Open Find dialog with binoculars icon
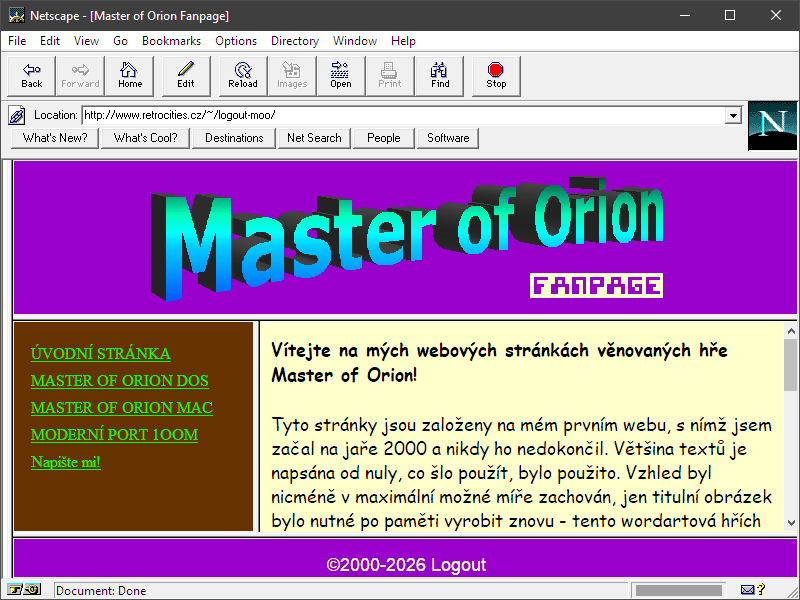 coord(440,75)
